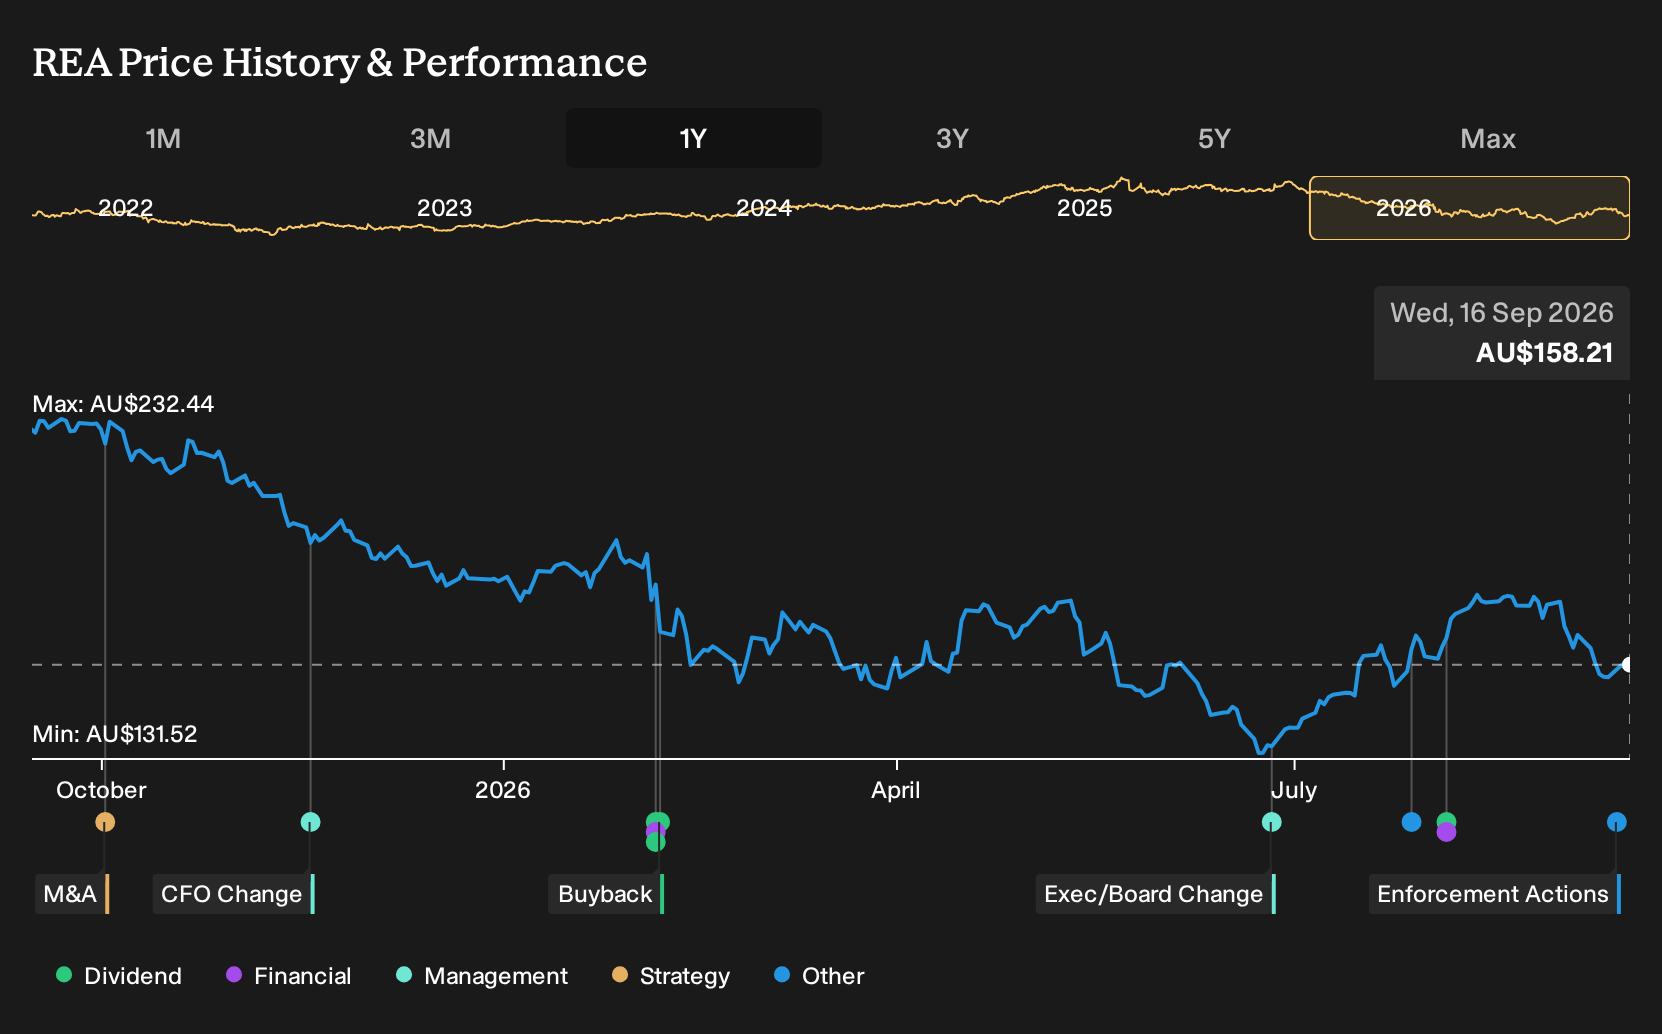Select the teal Management marker above CFO Change
This screenshot has width=1662, height=1034.
[311, 822]
